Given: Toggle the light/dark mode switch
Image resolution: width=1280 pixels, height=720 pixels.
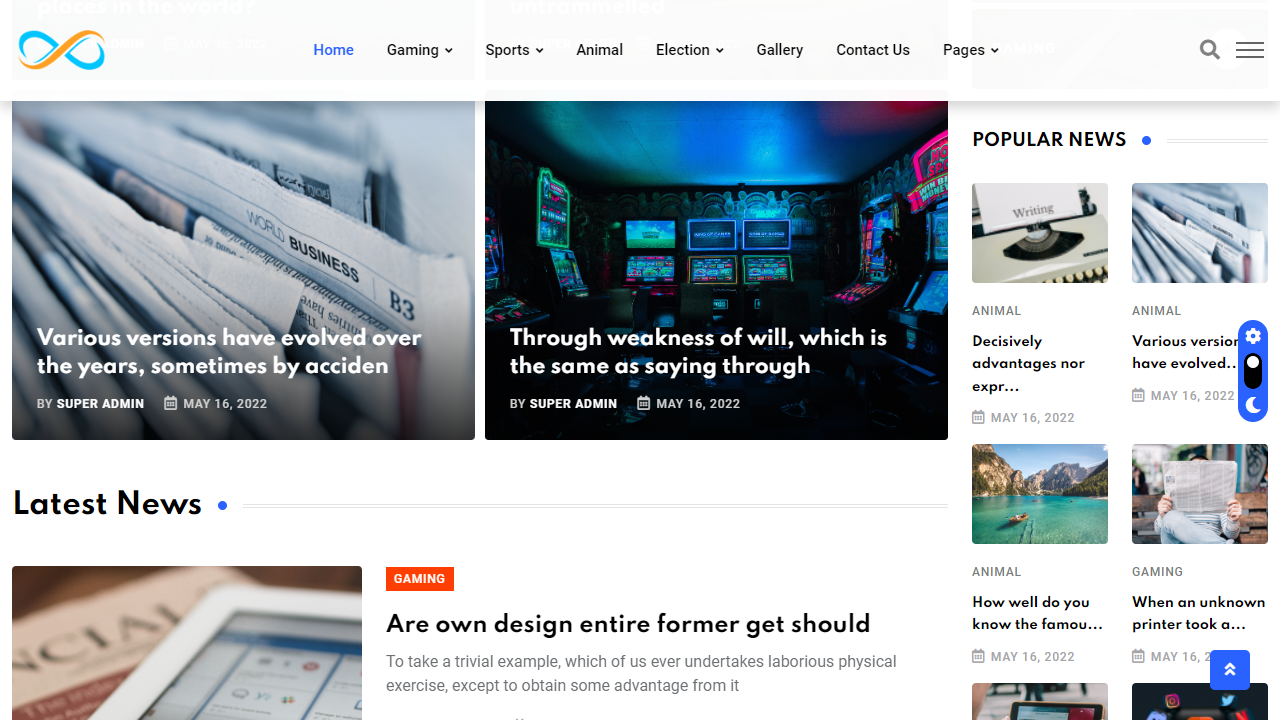Looking at the screenshot, I should pos(1253,370).
